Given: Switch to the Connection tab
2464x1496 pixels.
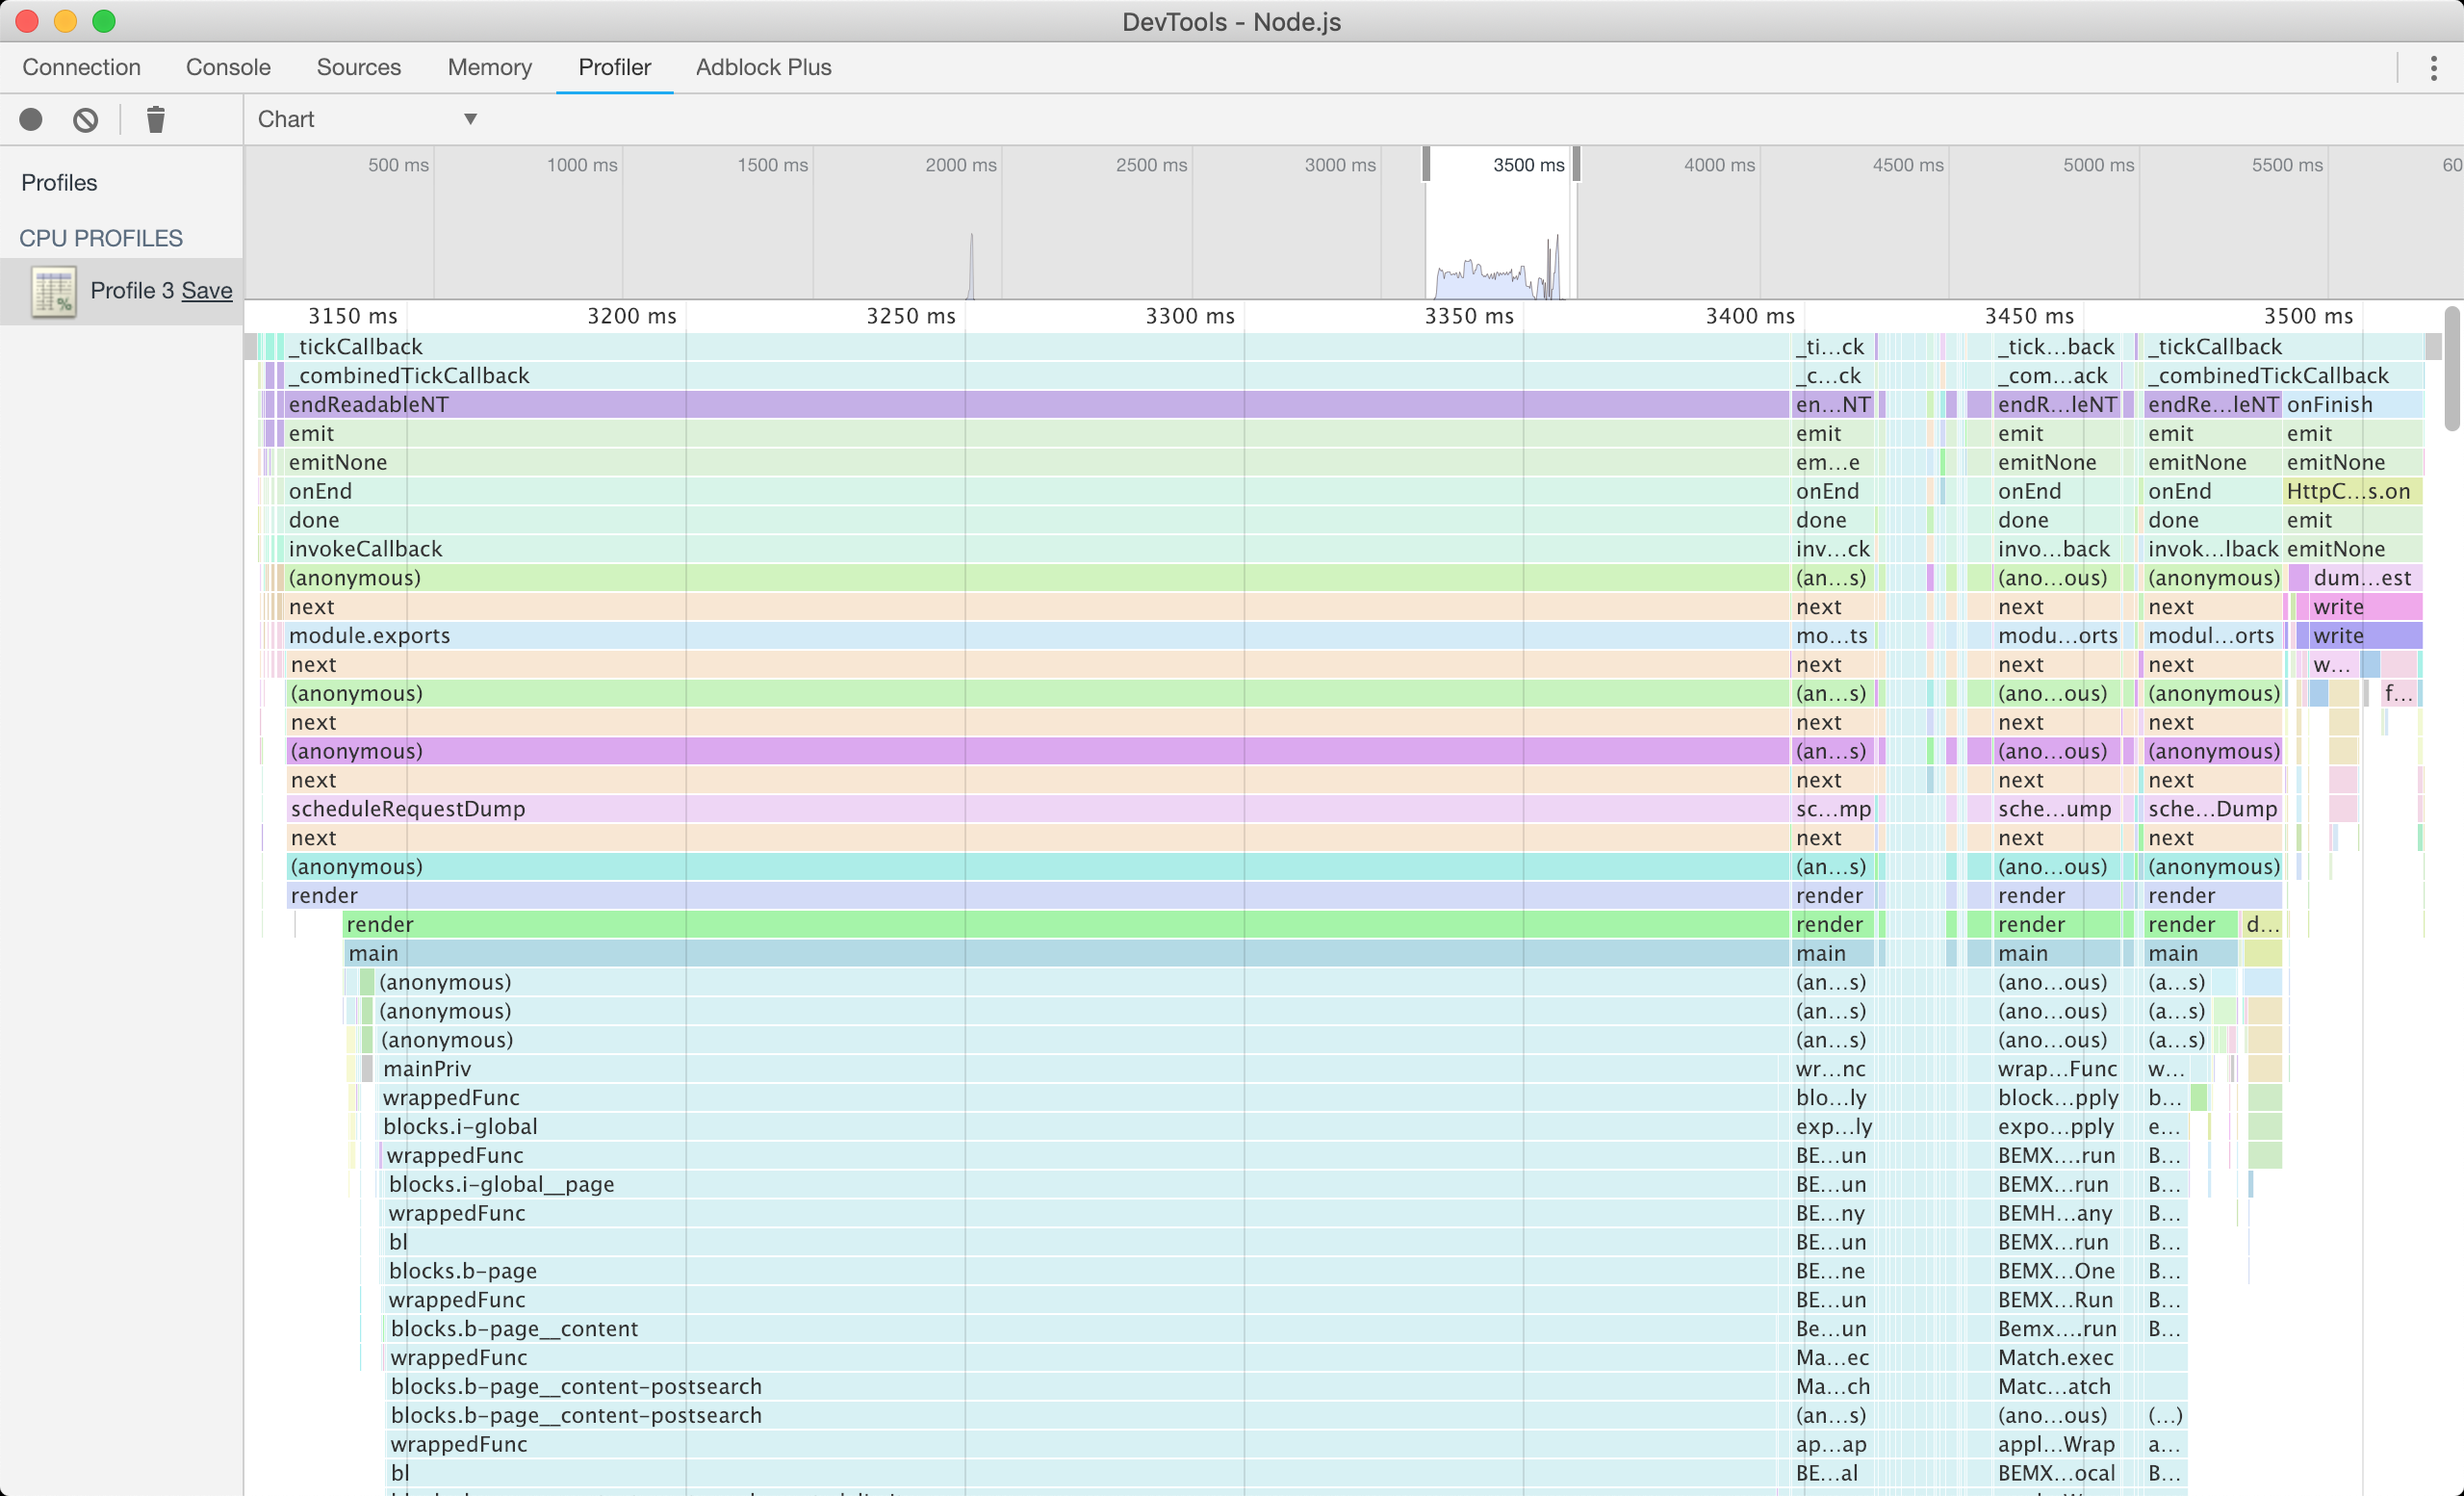Looking at the screenshot, I should (x=81, y=67).
